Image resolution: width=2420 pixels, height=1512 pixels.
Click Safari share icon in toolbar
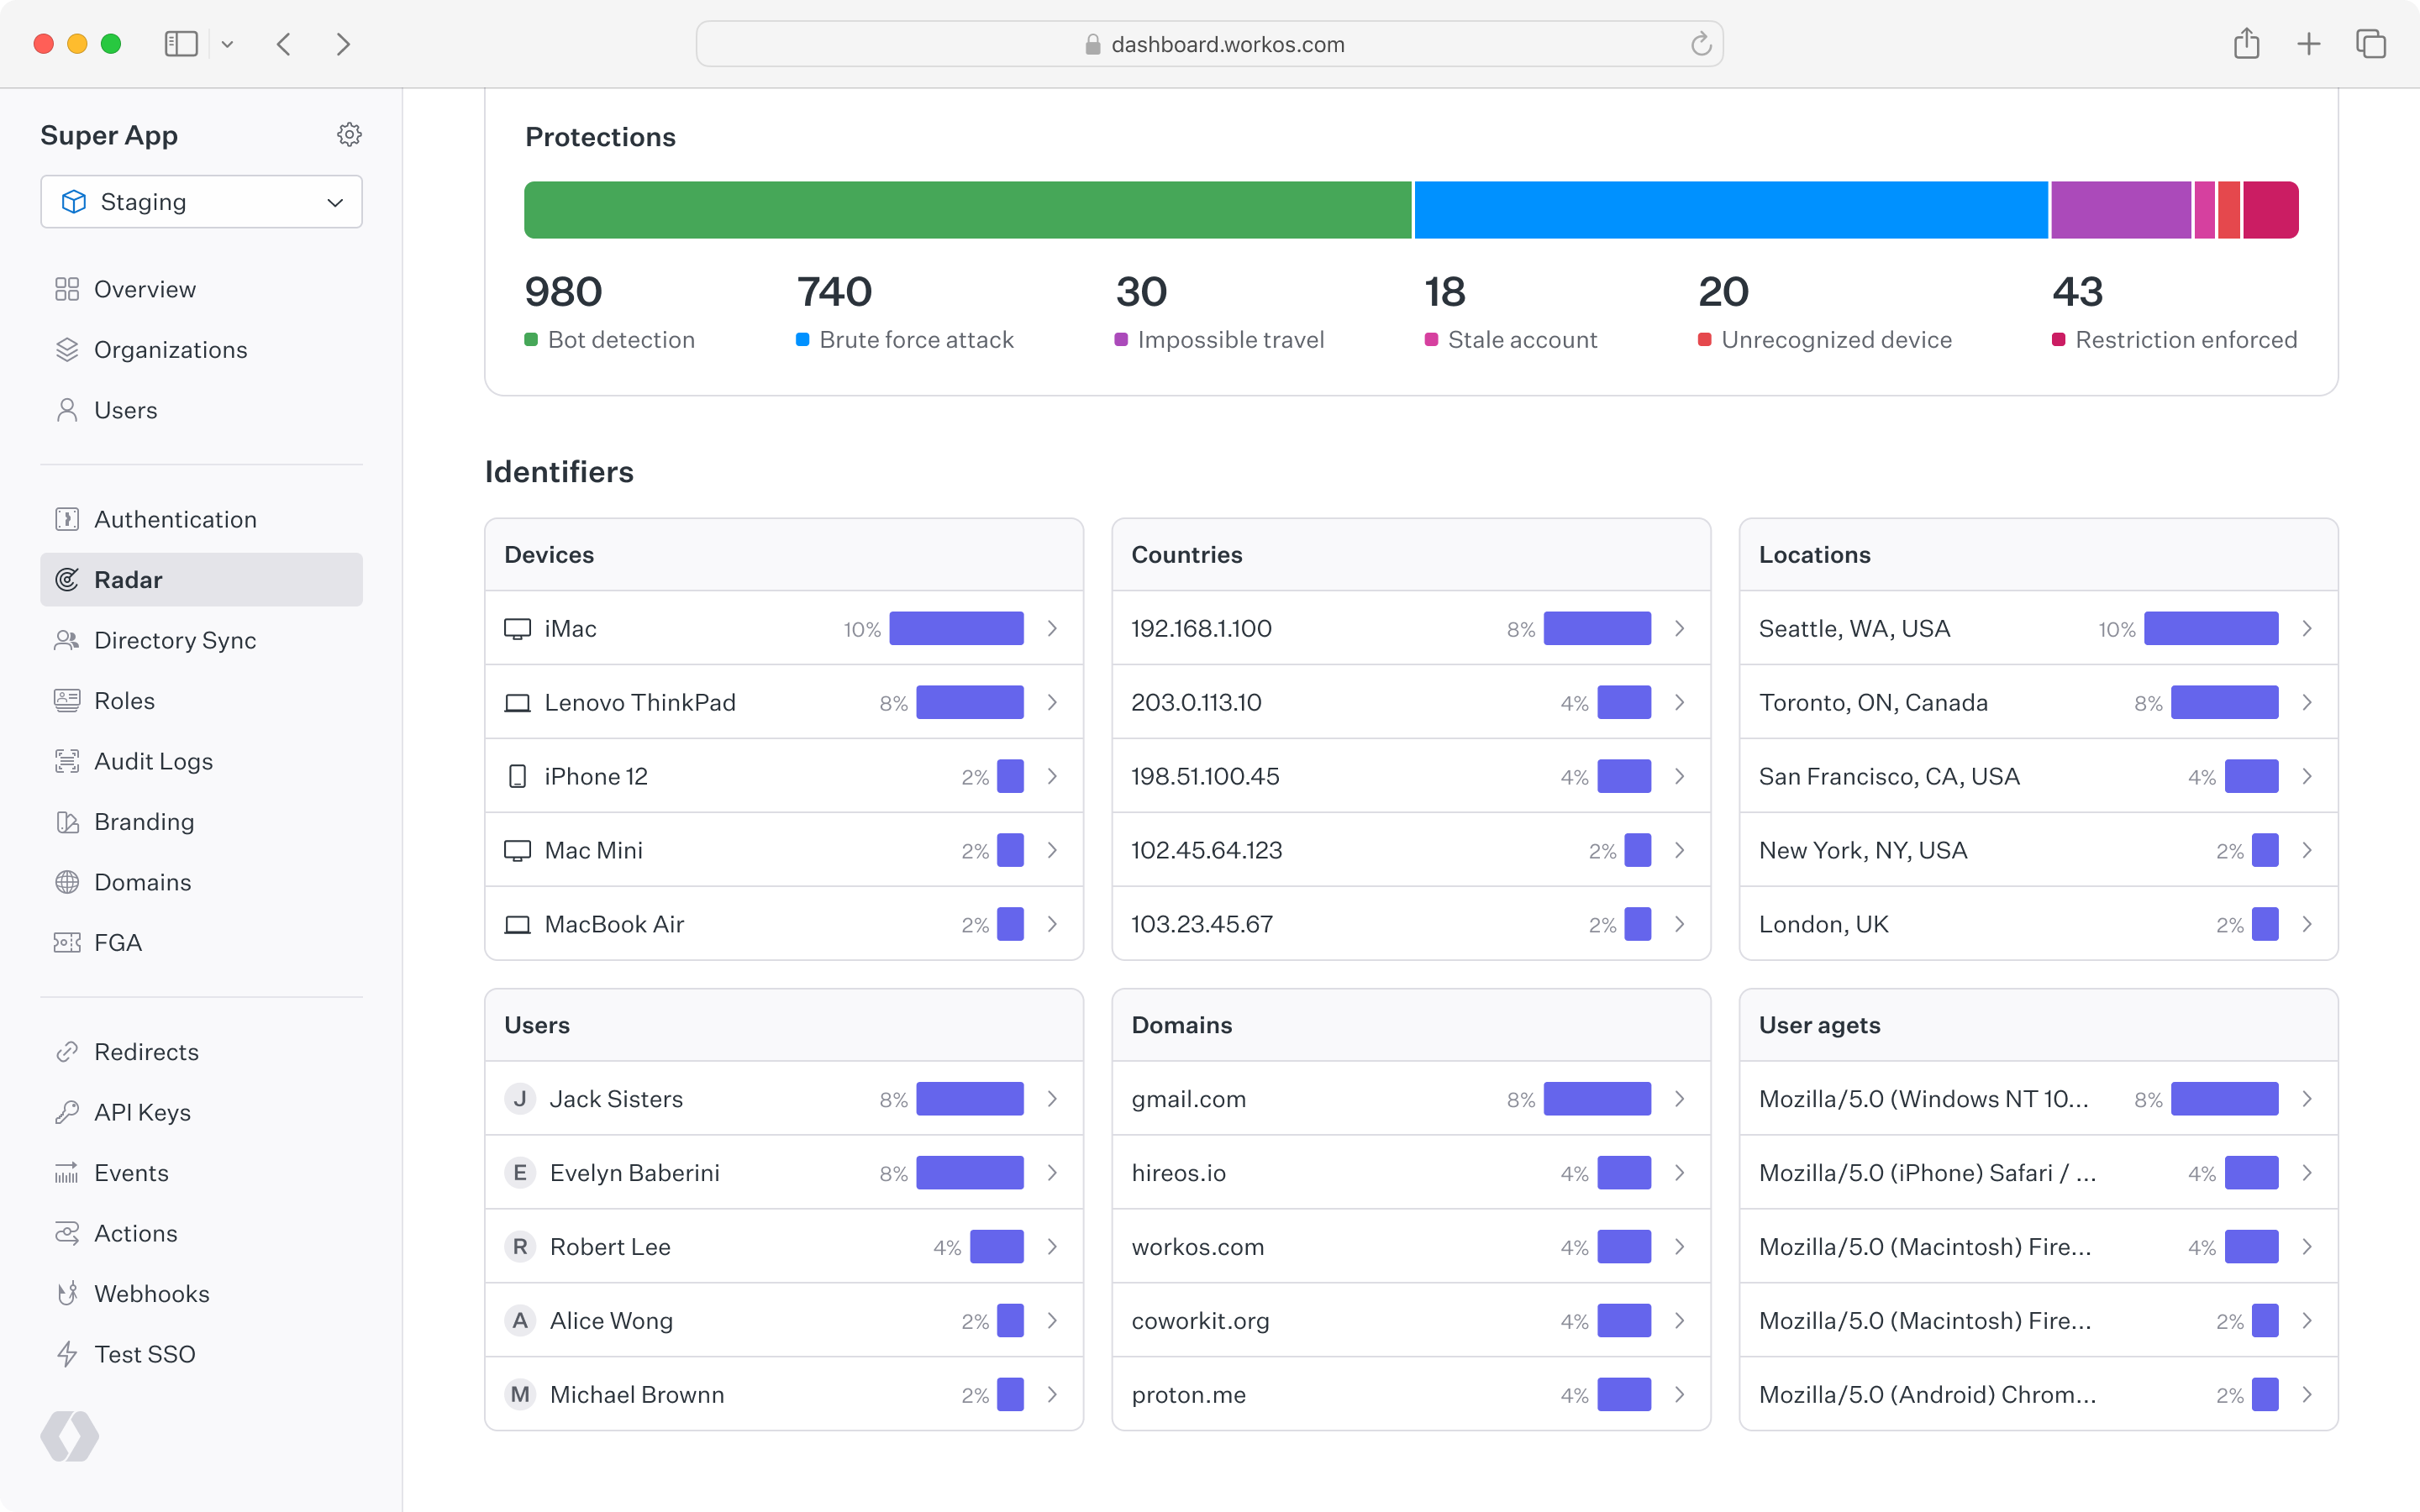[x=2246, y=44]
